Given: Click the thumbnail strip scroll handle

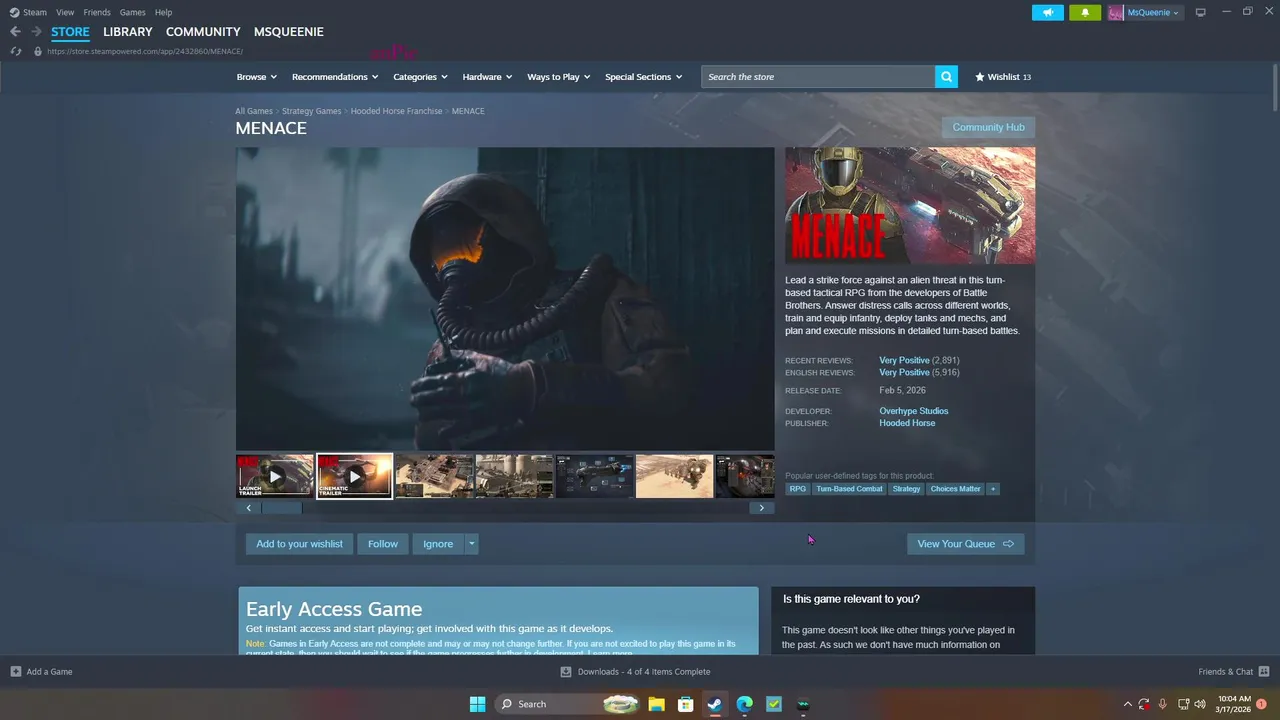Looking at the screenshot, I should 281,508.
